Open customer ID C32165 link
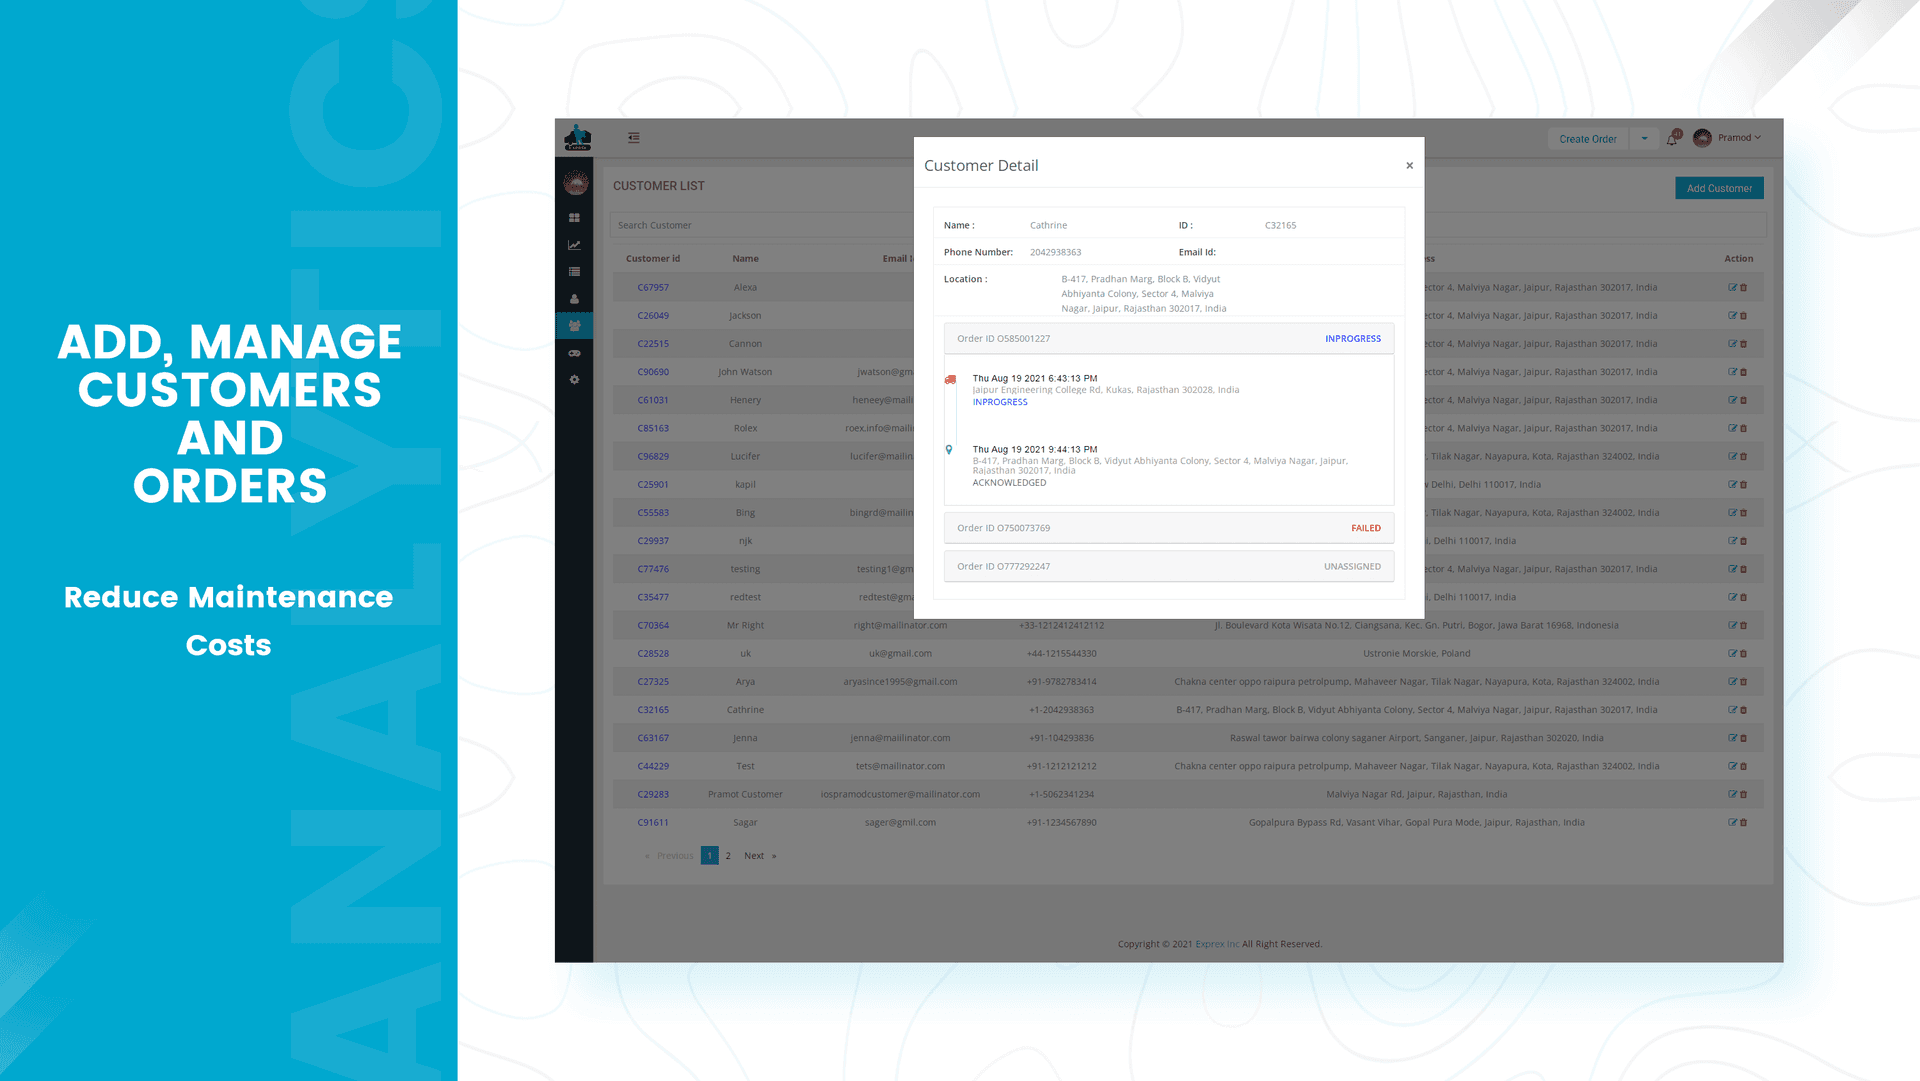Image resolution: width=1920 pixels, height=1081 pixels. [653, 710]
